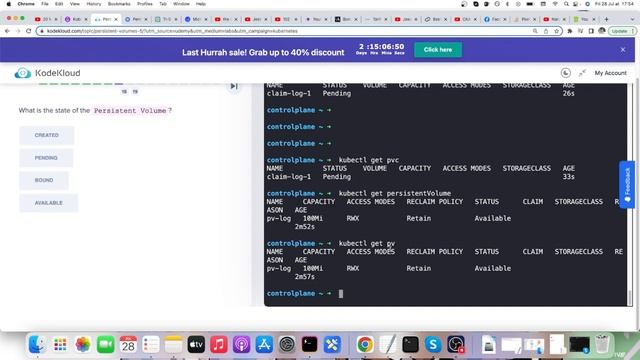Open Calendar showing 28 in the dock
The image size is (640, 360).
click(128, 344)
